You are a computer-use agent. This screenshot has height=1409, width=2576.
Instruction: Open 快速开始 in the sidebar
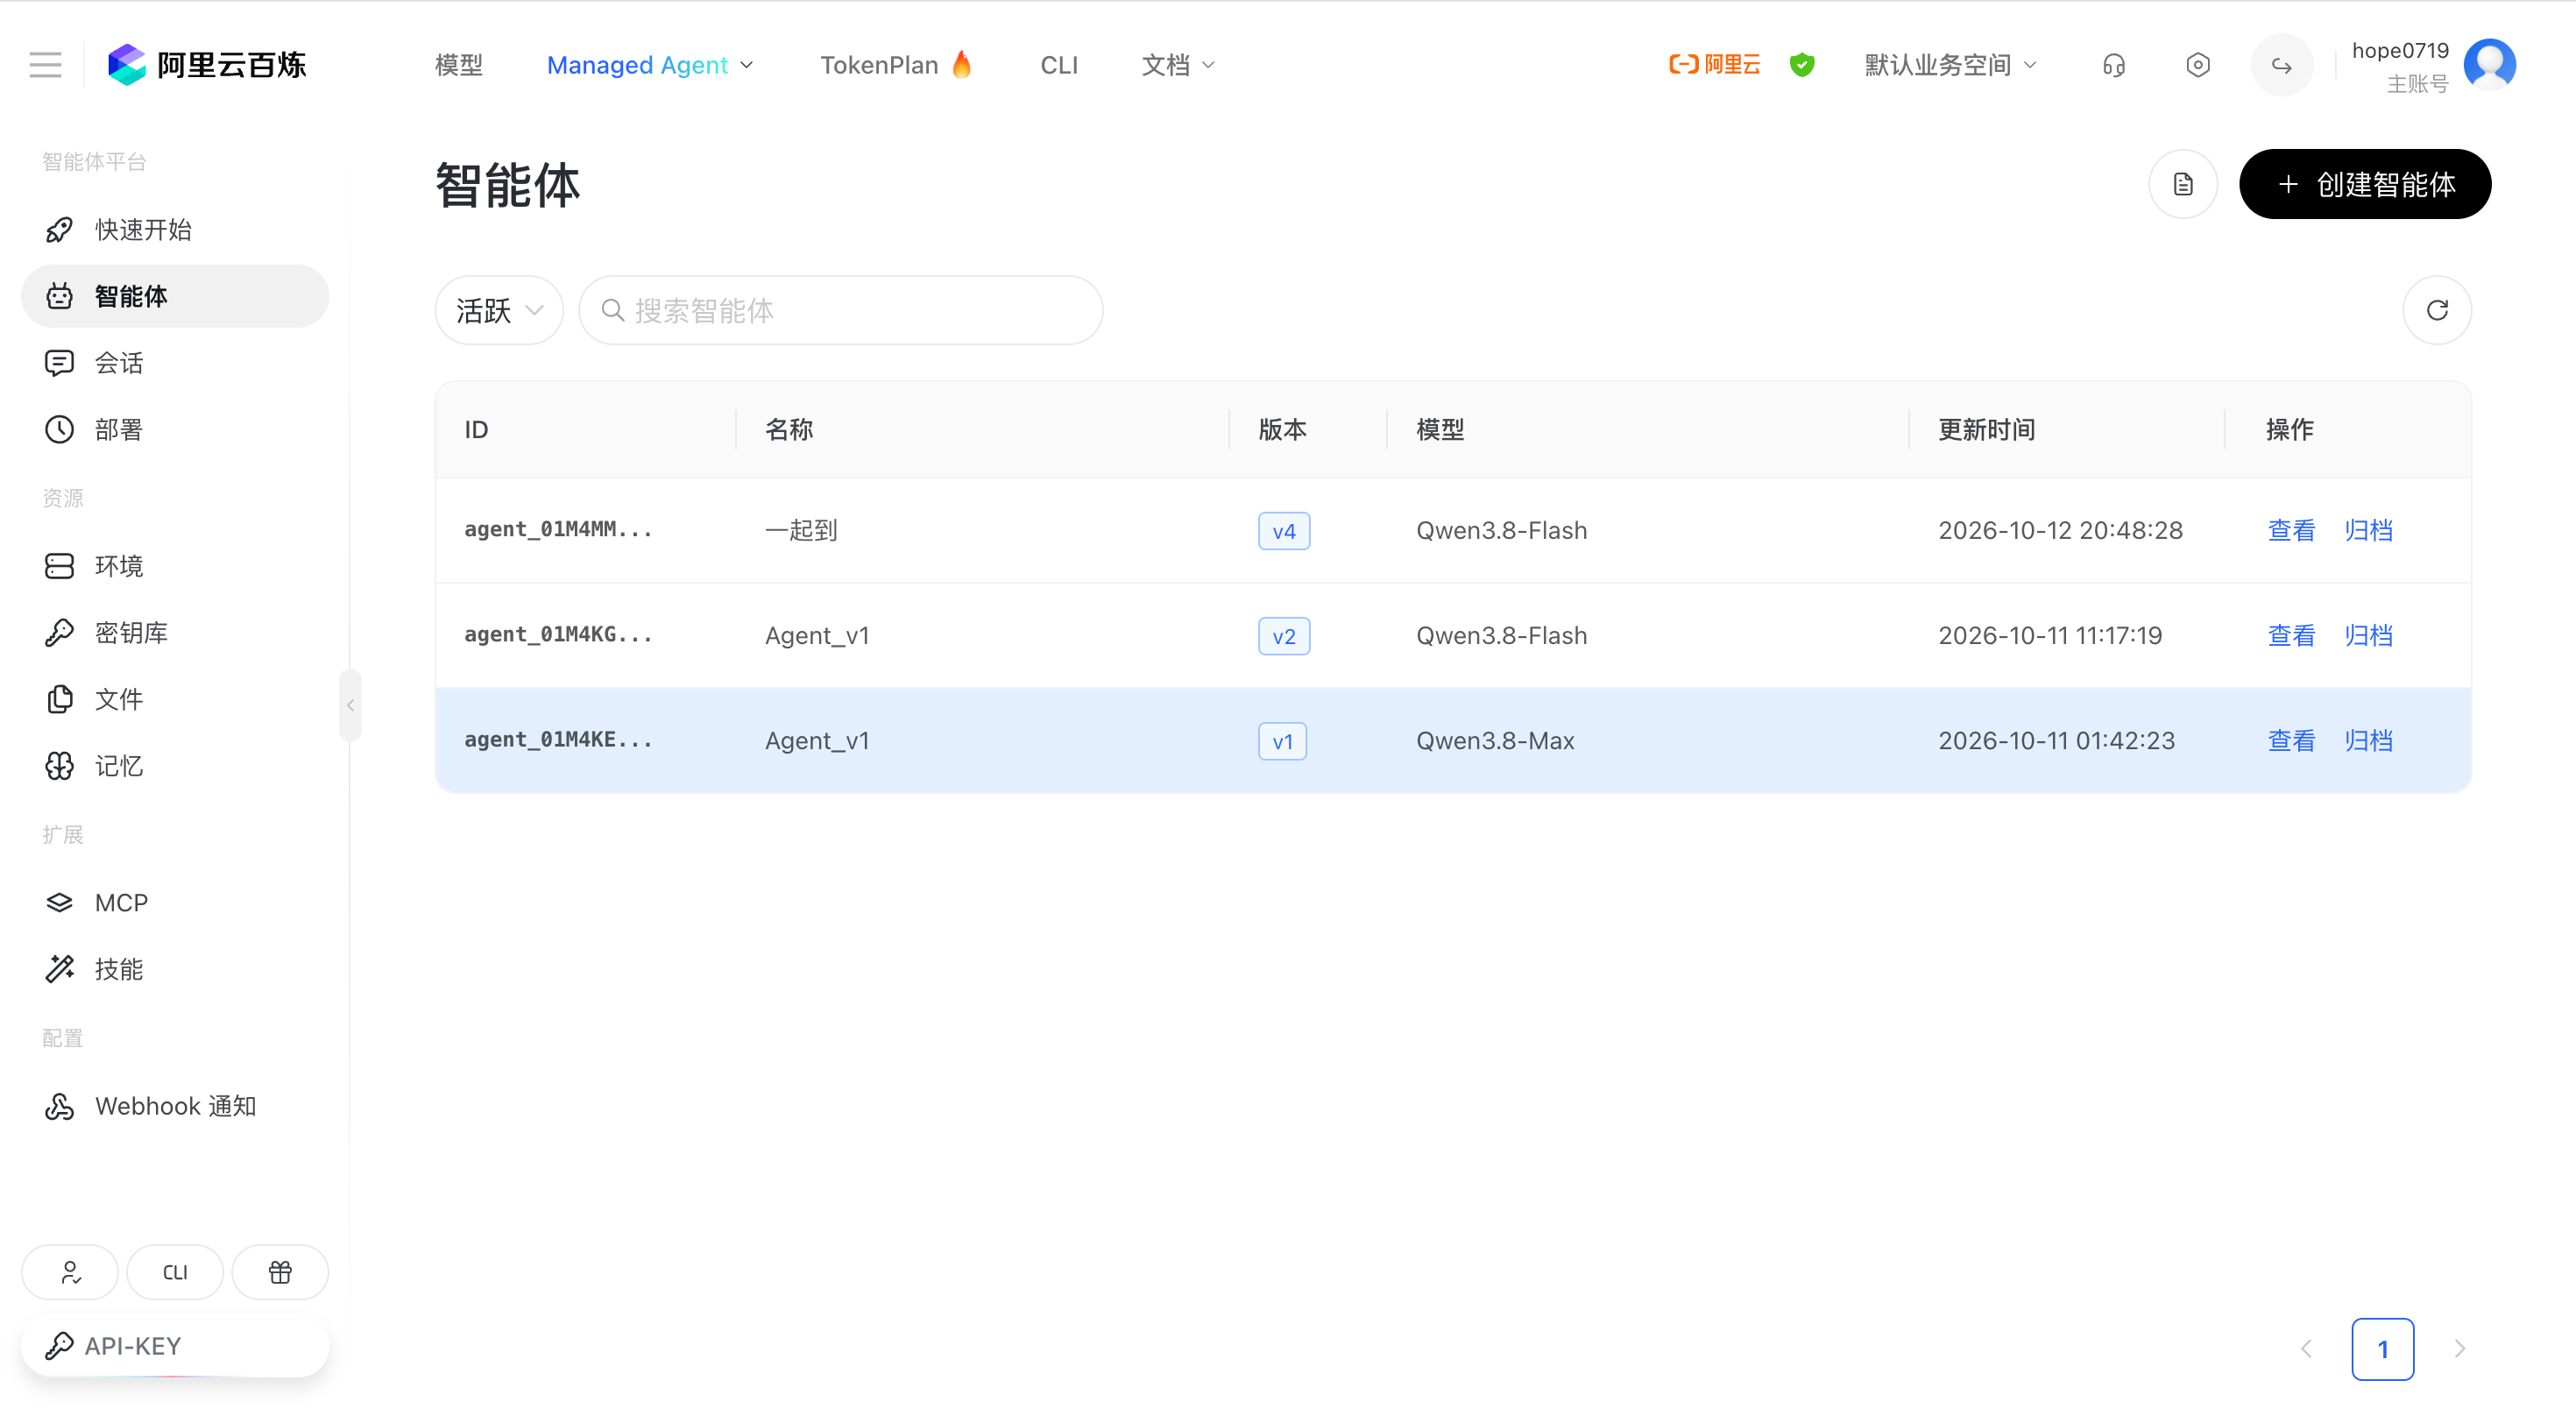175,230
